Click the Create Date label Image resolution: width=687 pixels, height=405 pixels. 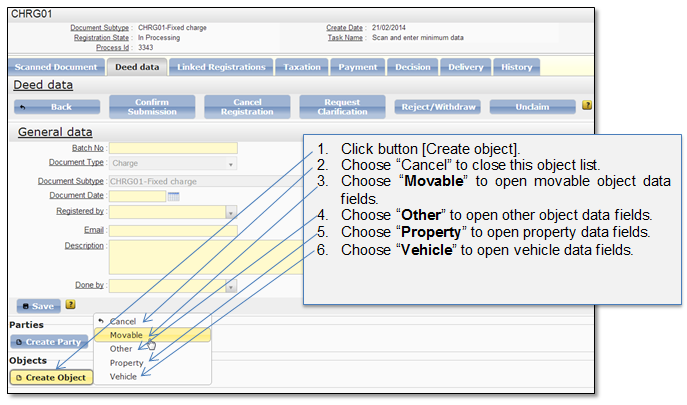tap(344, 28)
